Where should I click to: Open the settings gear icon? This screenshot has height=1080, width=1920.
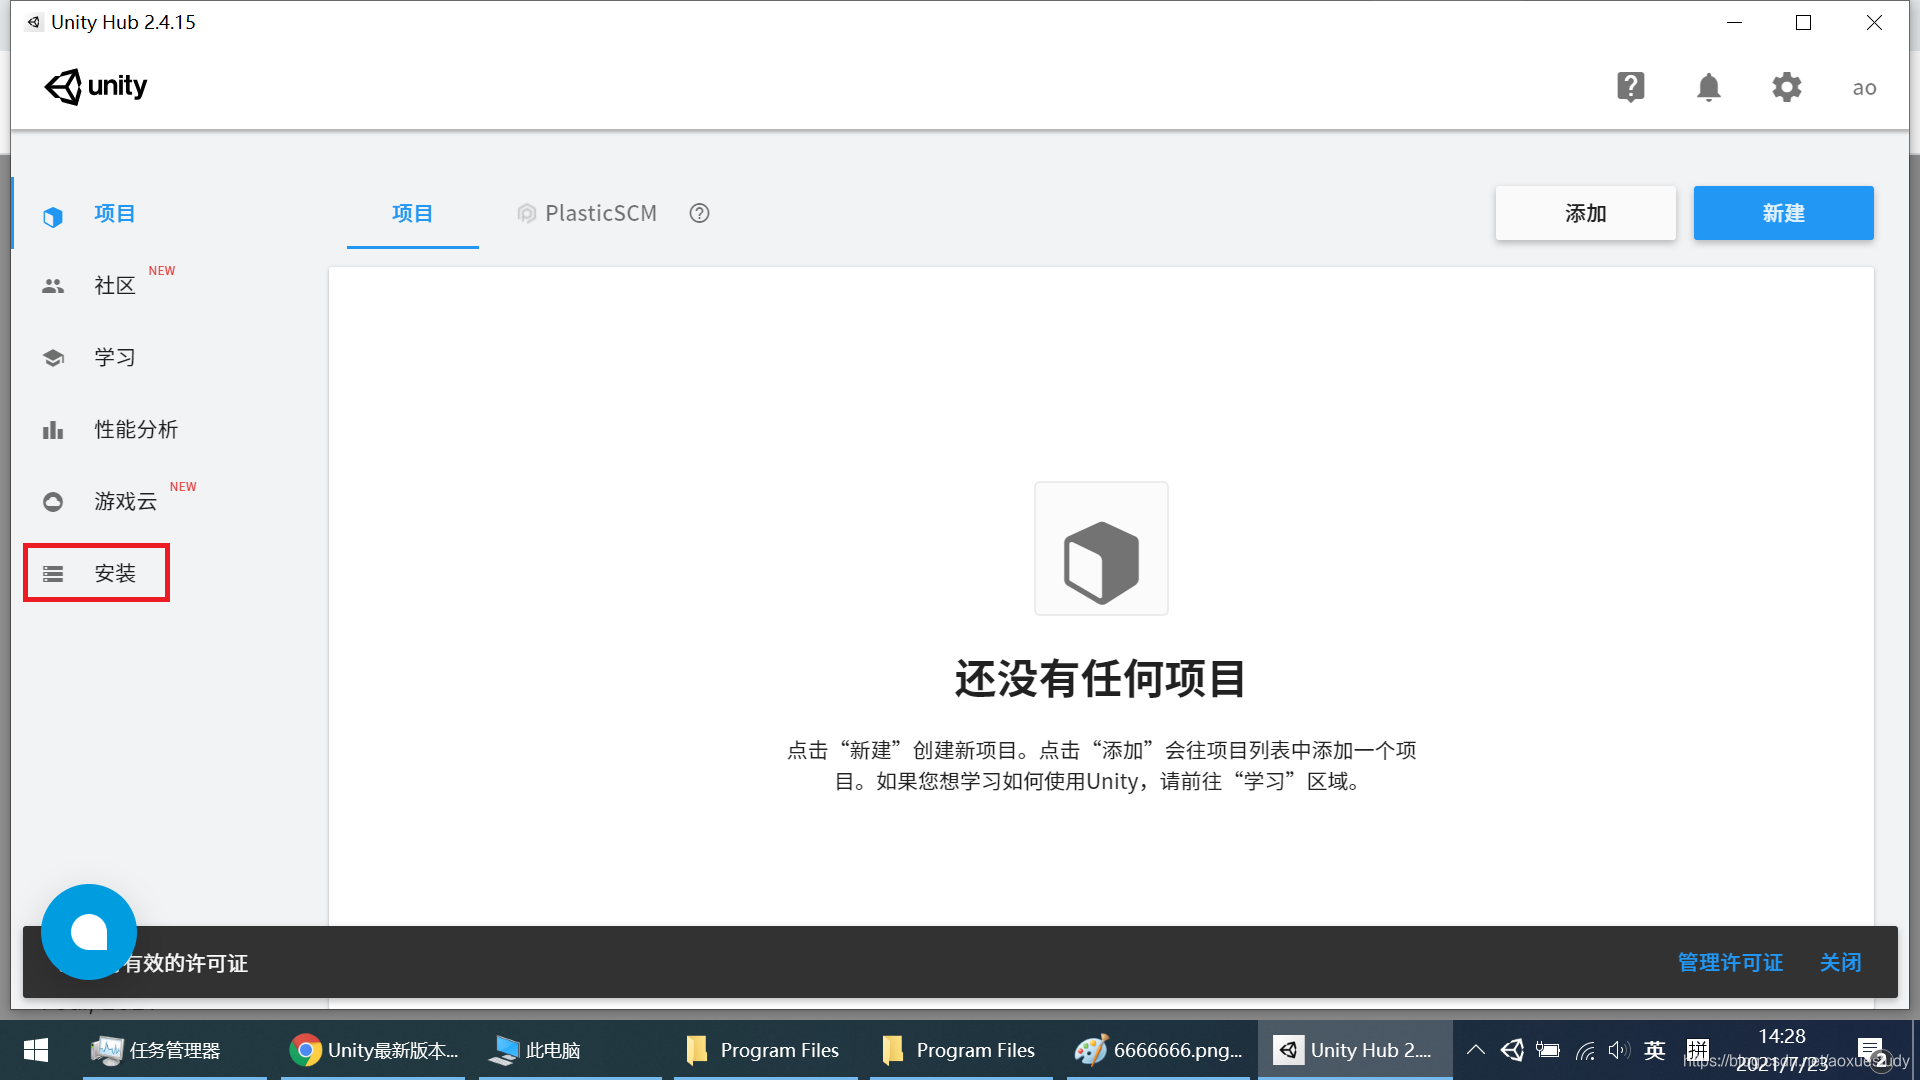[x=1786, y=87]
